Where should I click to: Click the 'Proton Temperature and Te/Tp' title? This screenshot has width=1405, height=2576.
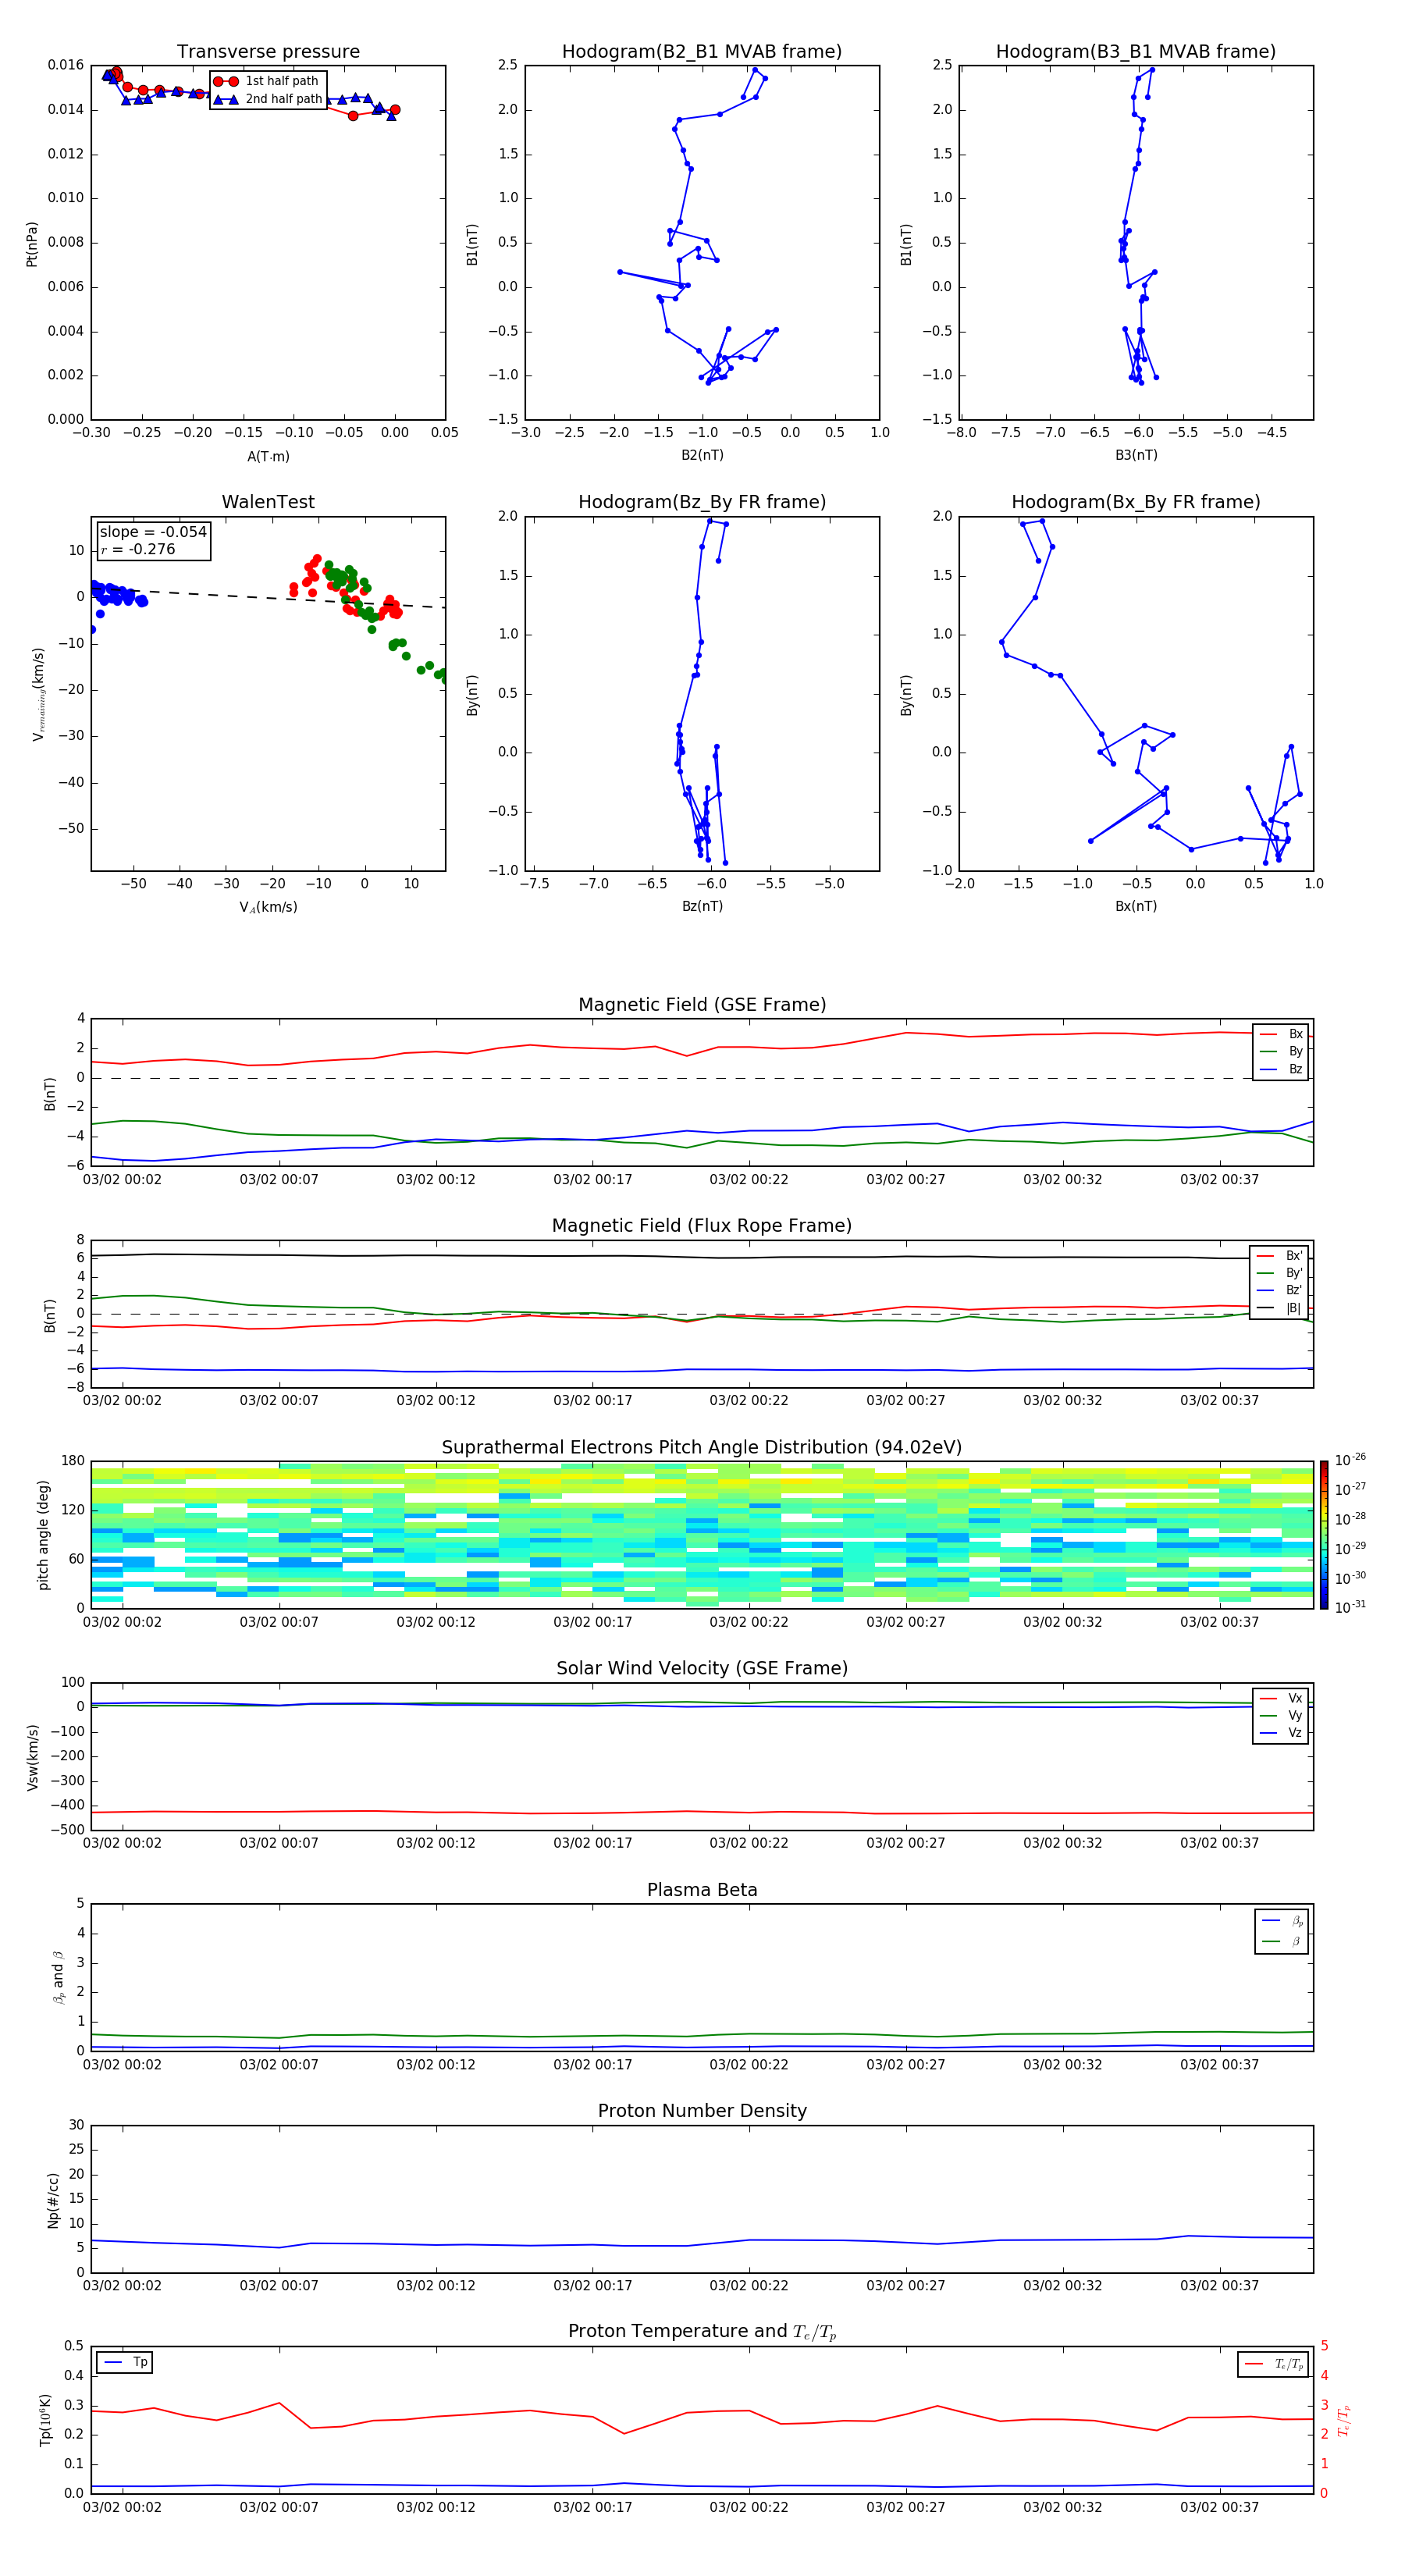coord(702,2332)
